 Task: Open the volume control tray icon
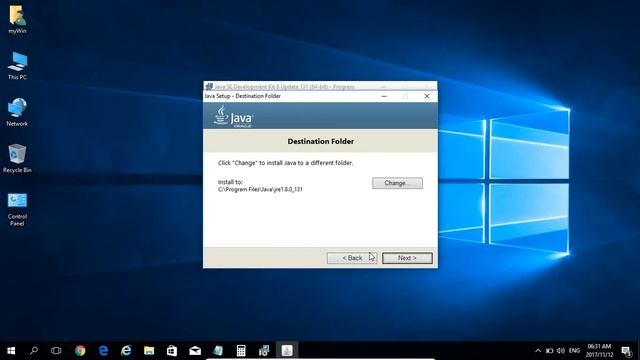coord(561,351)
